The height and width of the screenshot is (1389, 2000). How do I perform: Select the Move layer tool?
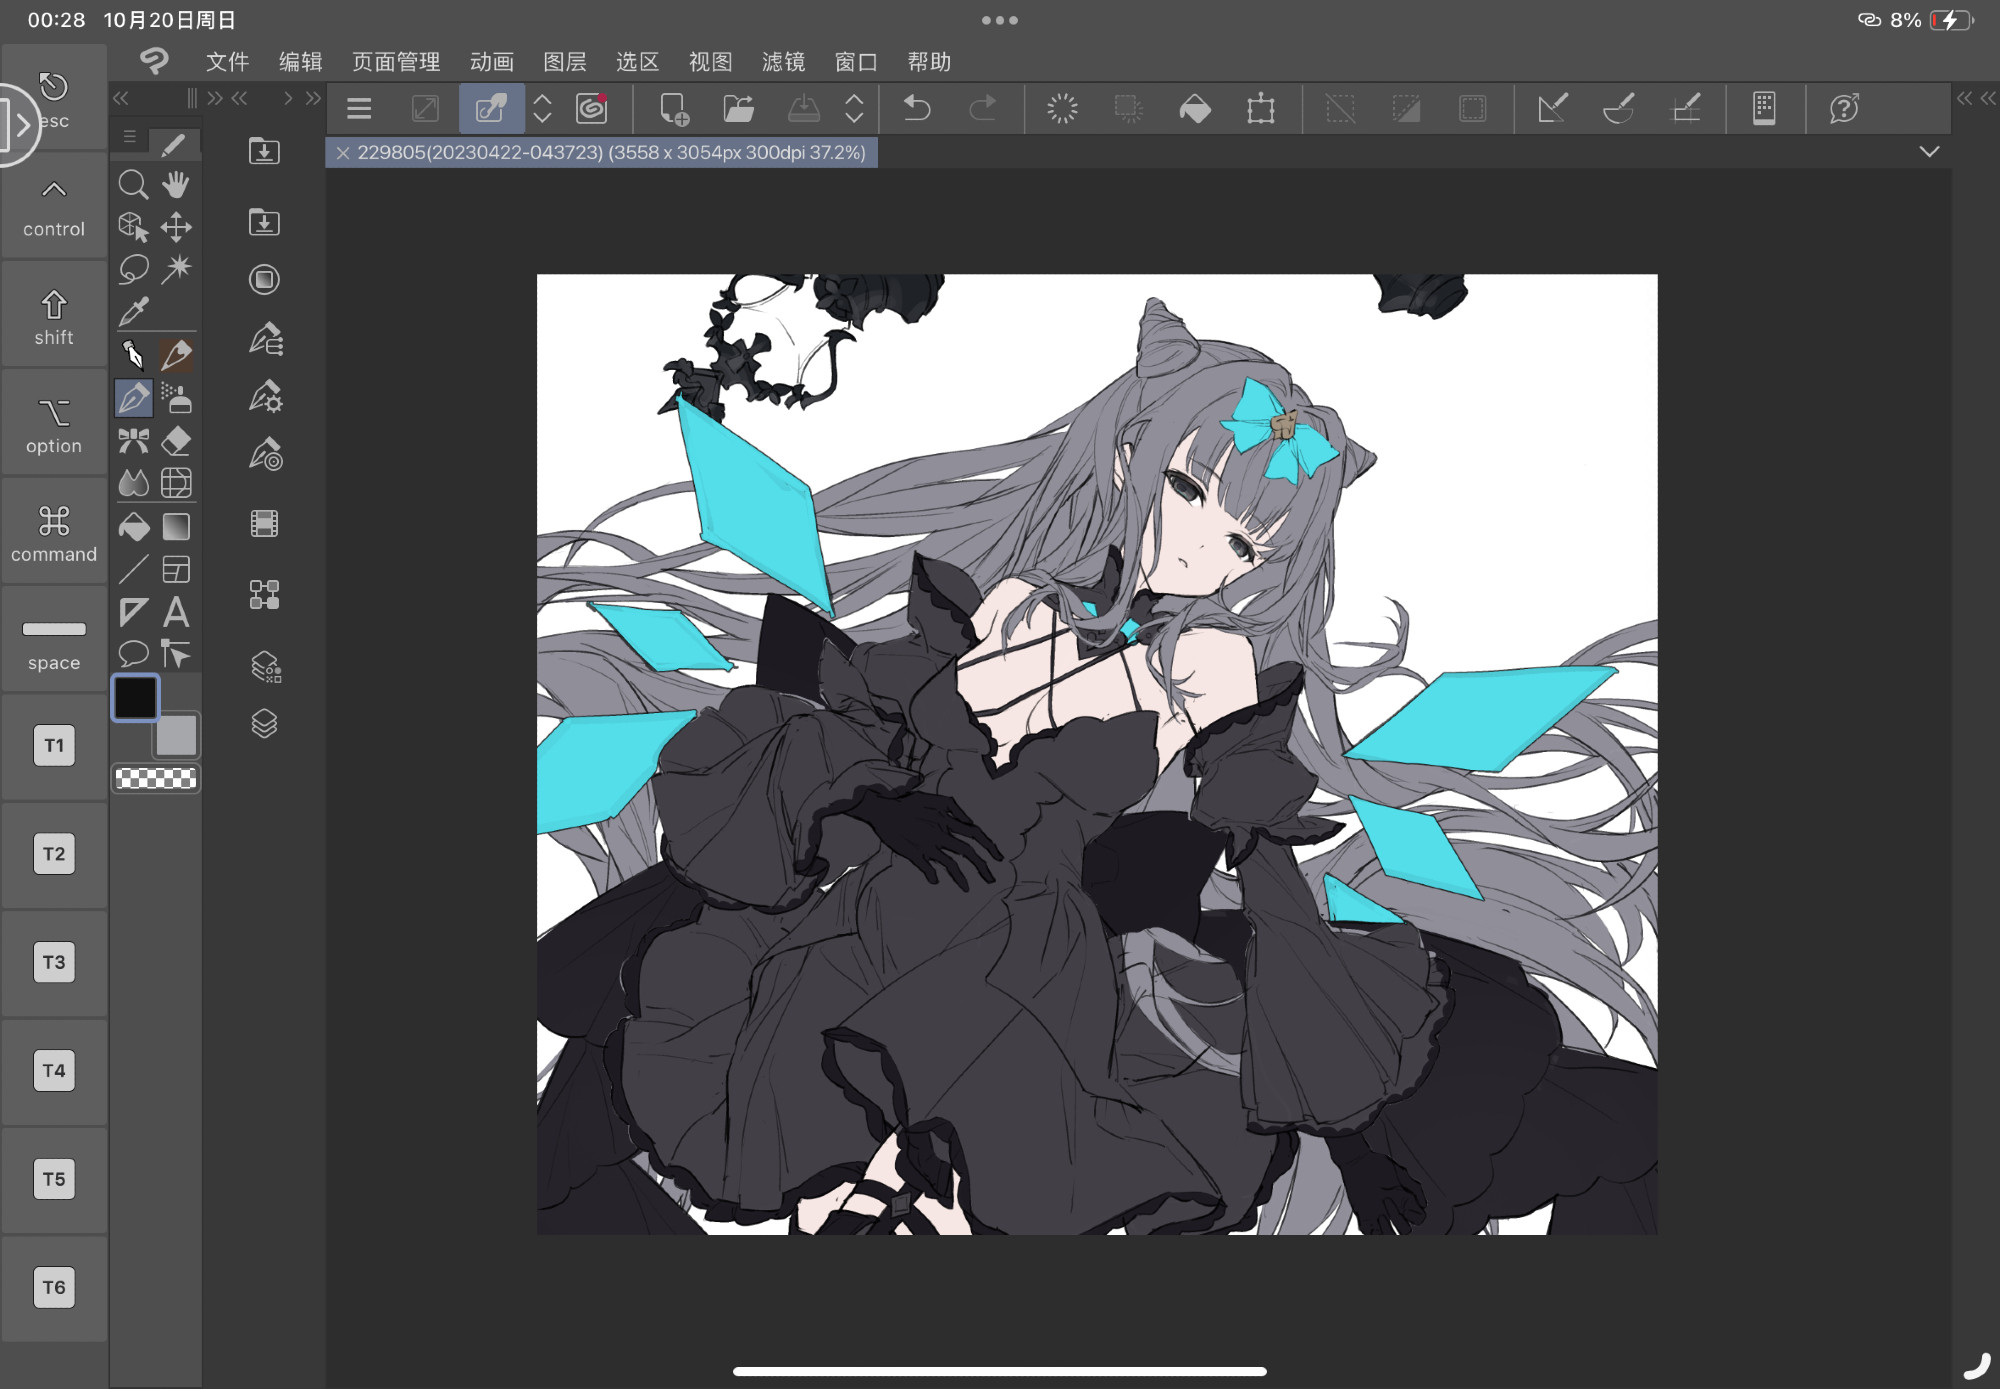point(176,227)
